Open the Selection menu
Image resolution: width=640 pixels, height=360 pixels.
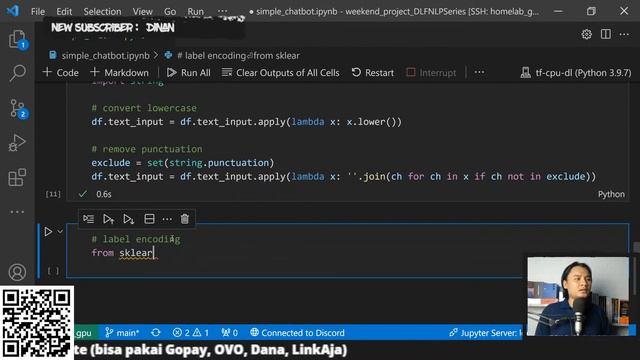(102, 11)
